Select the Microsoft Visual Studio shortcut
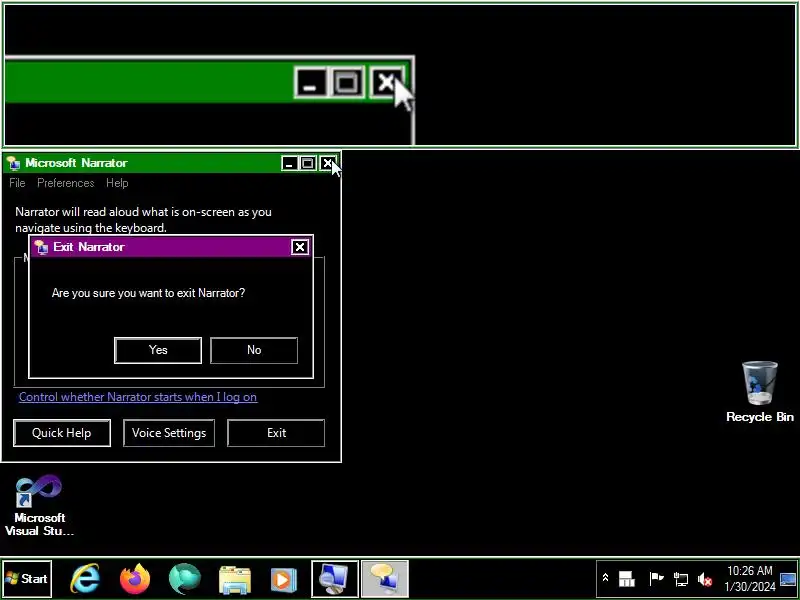This screenshot has width=800, height=600. (x=39, y=506)
